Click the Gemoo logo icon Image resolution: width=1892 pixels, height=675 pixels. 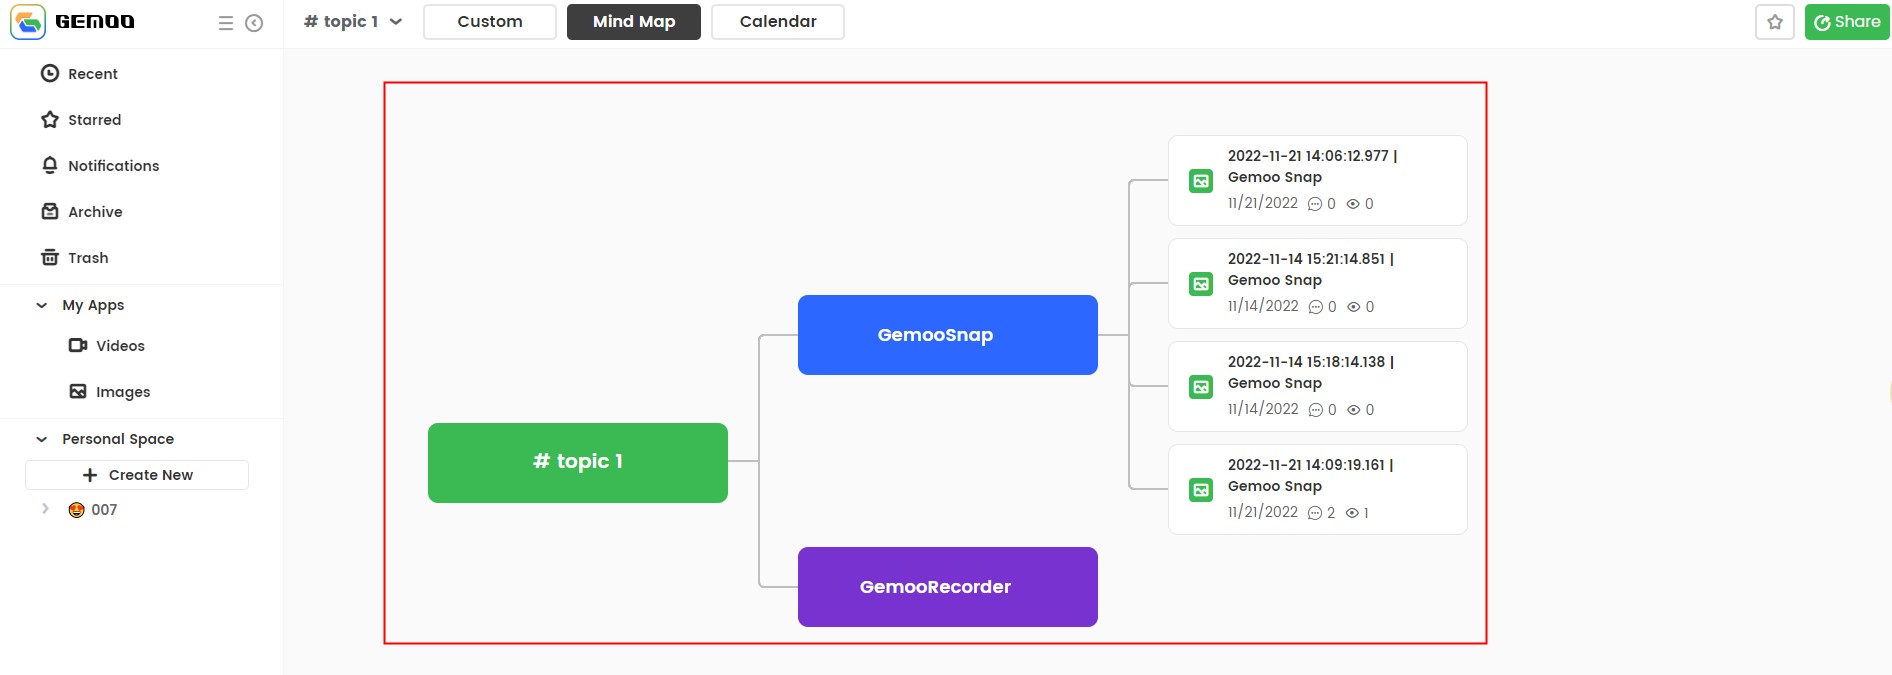(x=28, y=22)
